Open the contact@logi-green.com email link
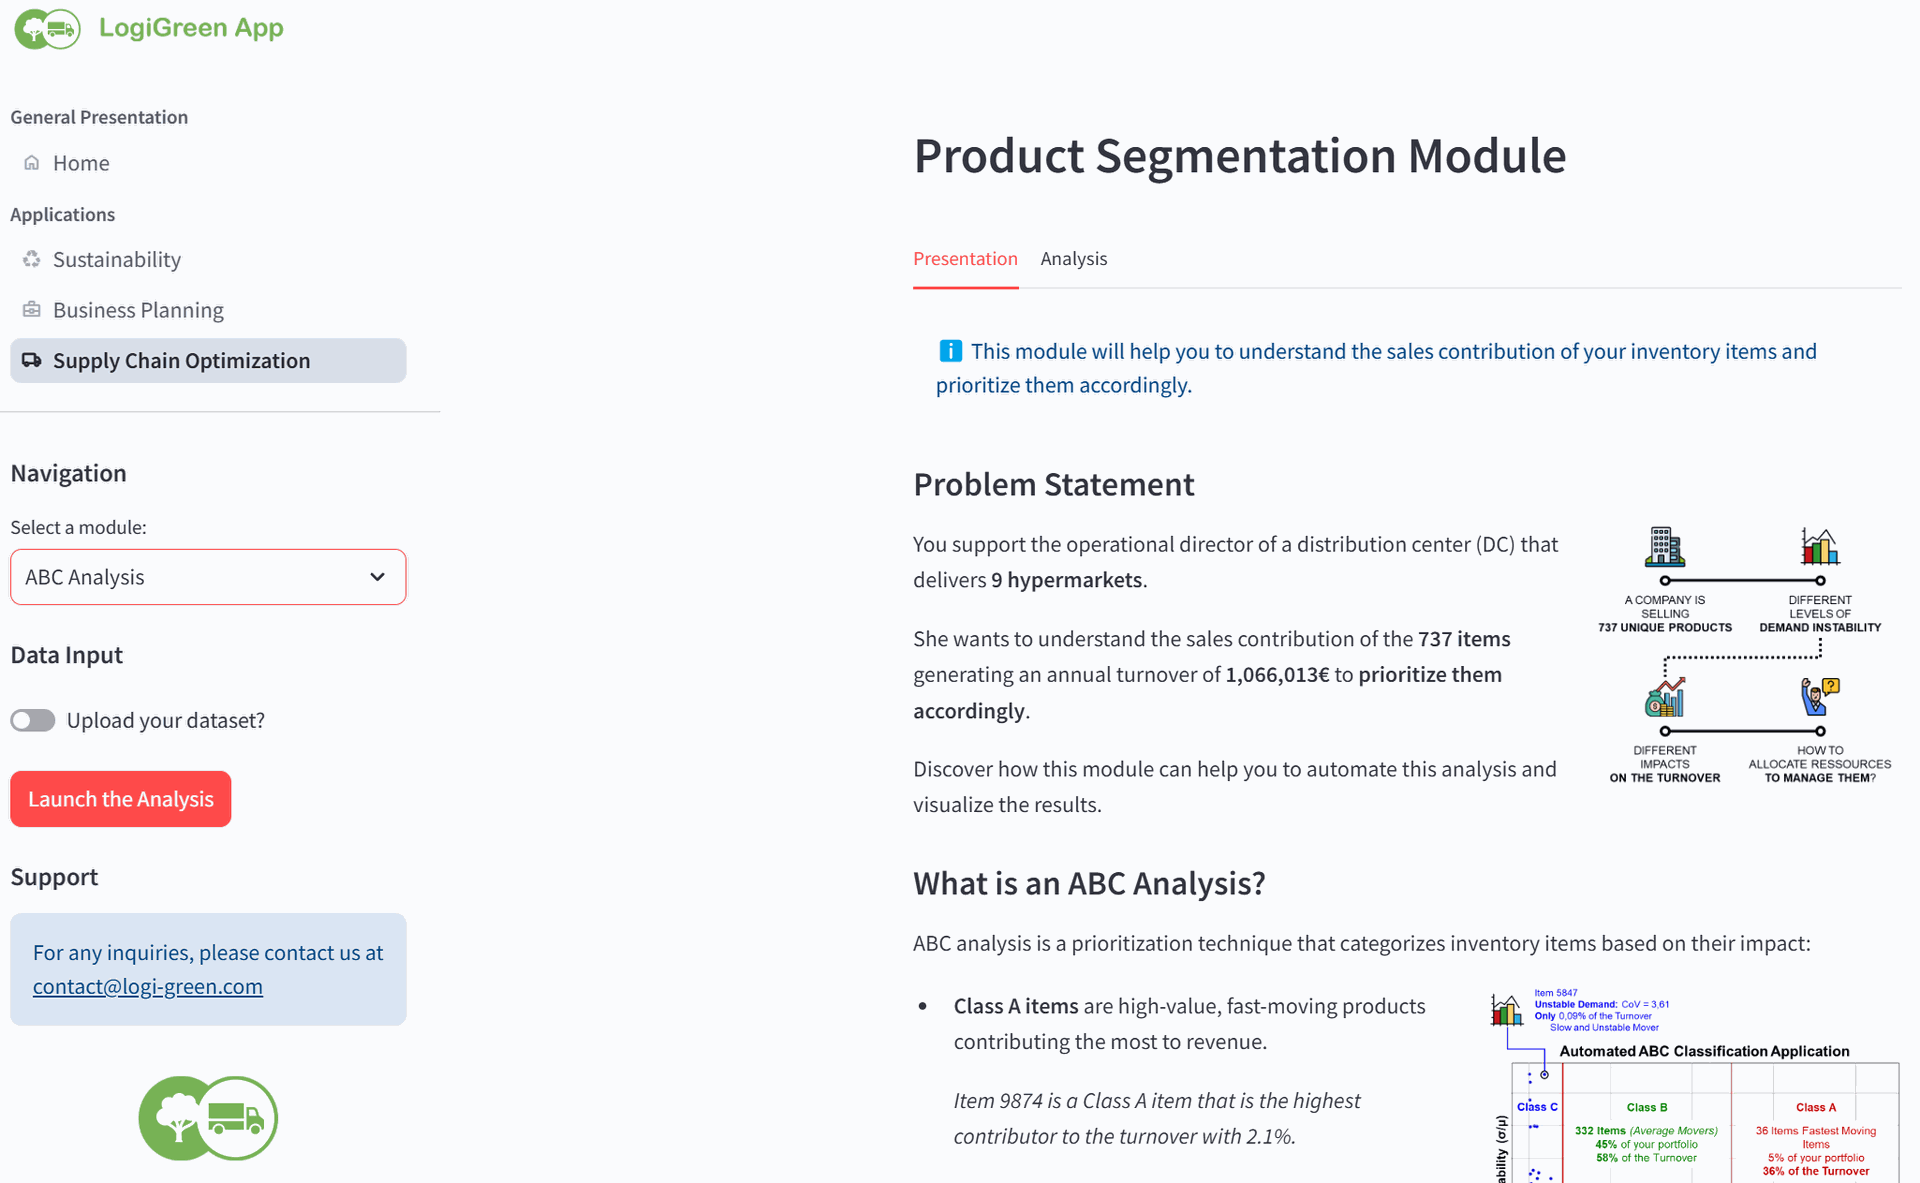Image resolution: width=1920 pixels, height=1183 pixels. 148,986
